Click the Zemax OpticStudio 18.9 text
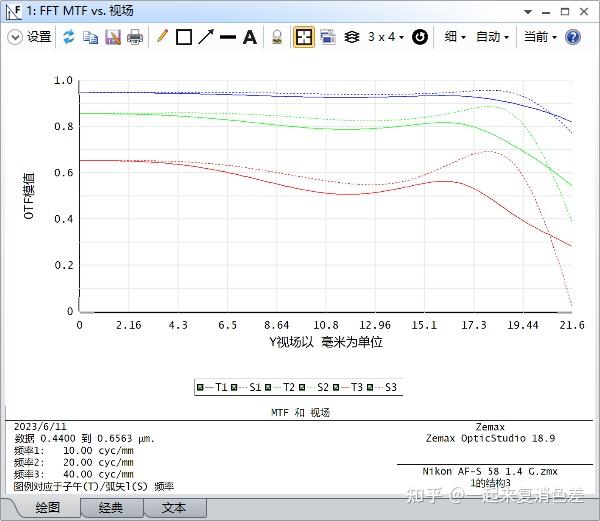600x521 pixels. (x=490, y=438)
